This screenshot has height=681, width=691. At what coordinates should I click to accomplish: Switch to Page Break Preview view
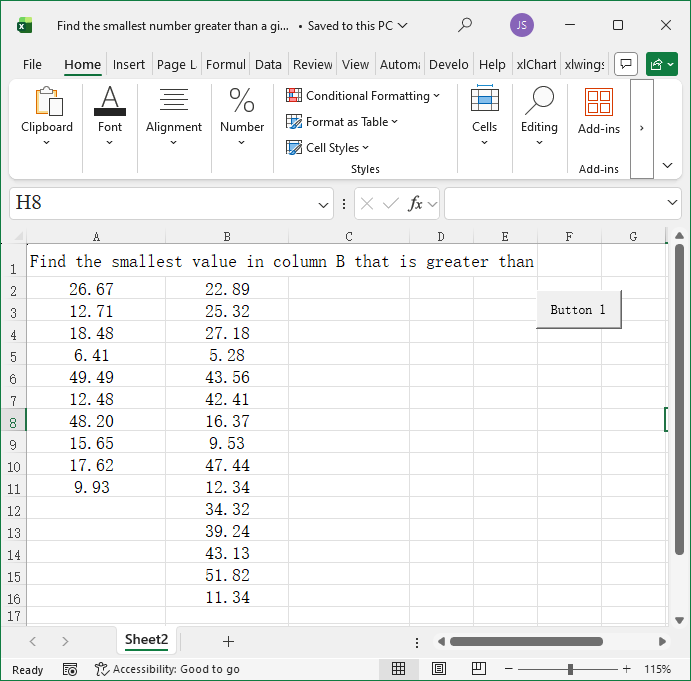(479, 669)
